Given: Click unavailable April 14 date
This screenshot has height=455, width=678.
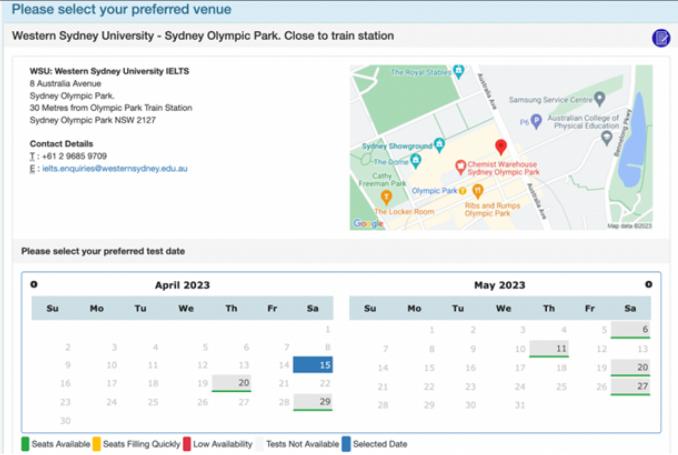Looking at the screenshot, I should (284, 365).
